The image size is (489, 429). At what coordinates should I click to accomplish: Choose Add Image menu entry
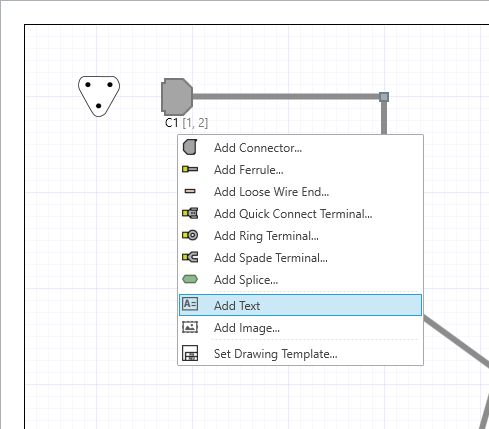(300, 328)
